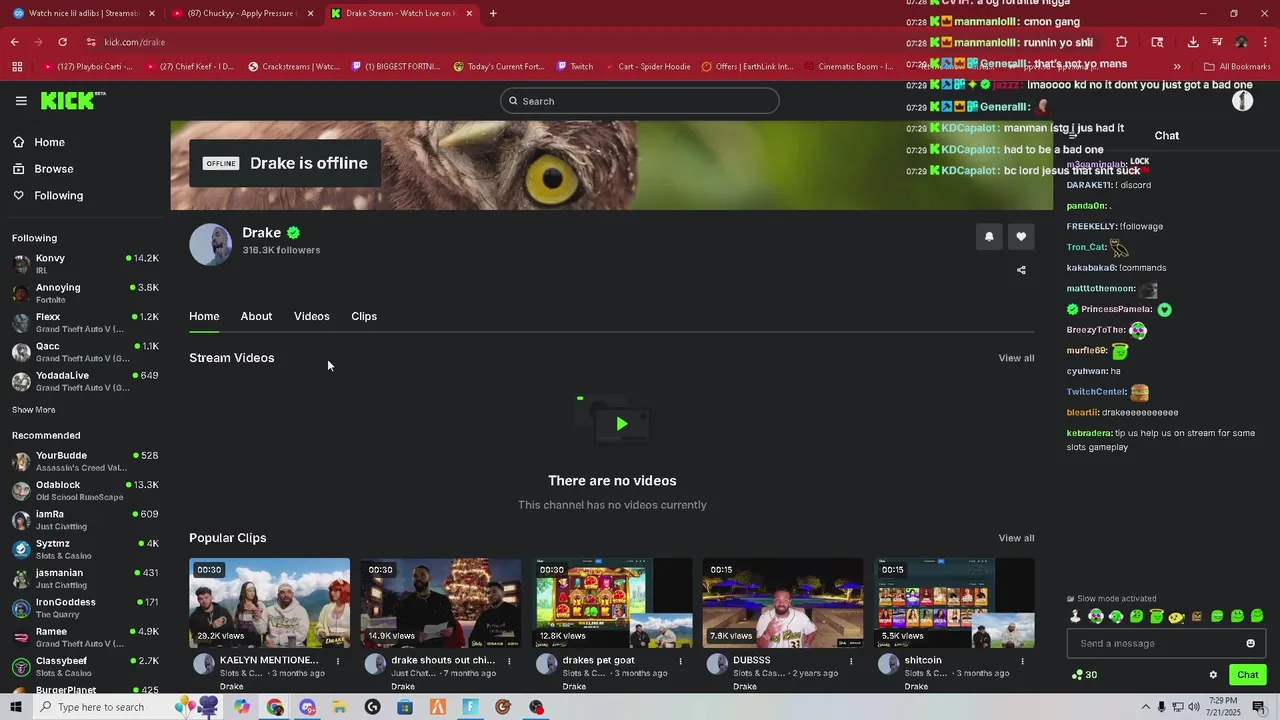Click View all for Stream Videos
Image resolution: width=1280 pixels, height=720 pixels.
[x=1016, y=358]
